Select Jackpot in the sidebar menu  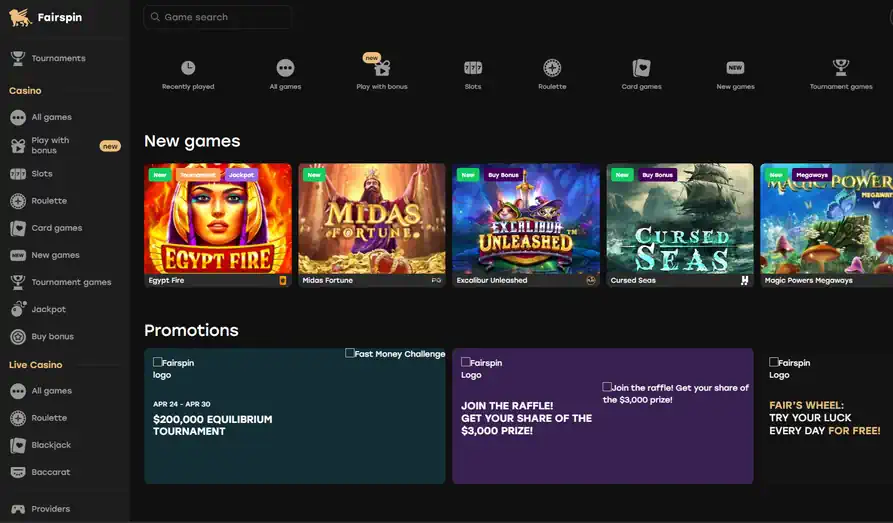pos(48,309)
